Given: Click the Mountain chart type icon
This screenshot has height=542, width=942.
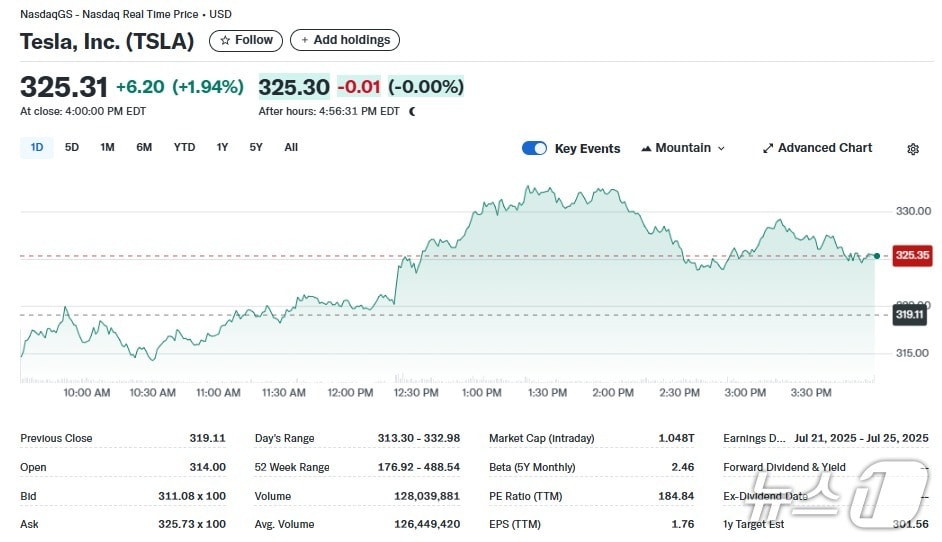Looking at the screenshot, I should pos(646,148).
